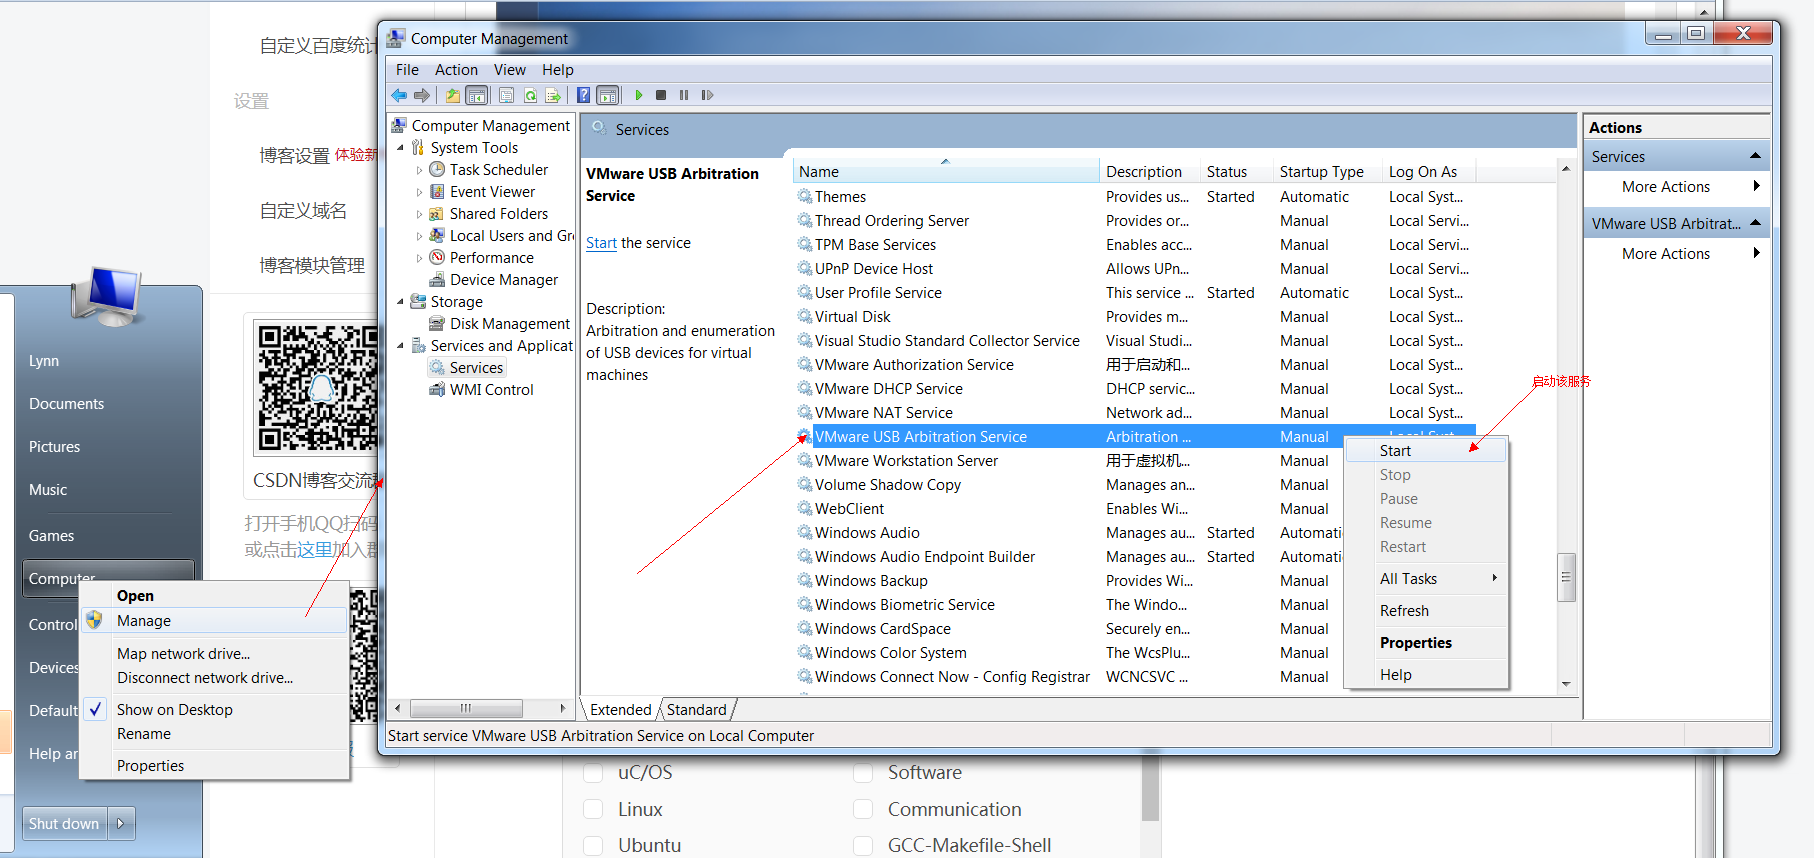Image resolution: width=1814 pixels, height=858 pixels.
Task: Click the Restart Service toolbar icon
Action: (707, 95)
